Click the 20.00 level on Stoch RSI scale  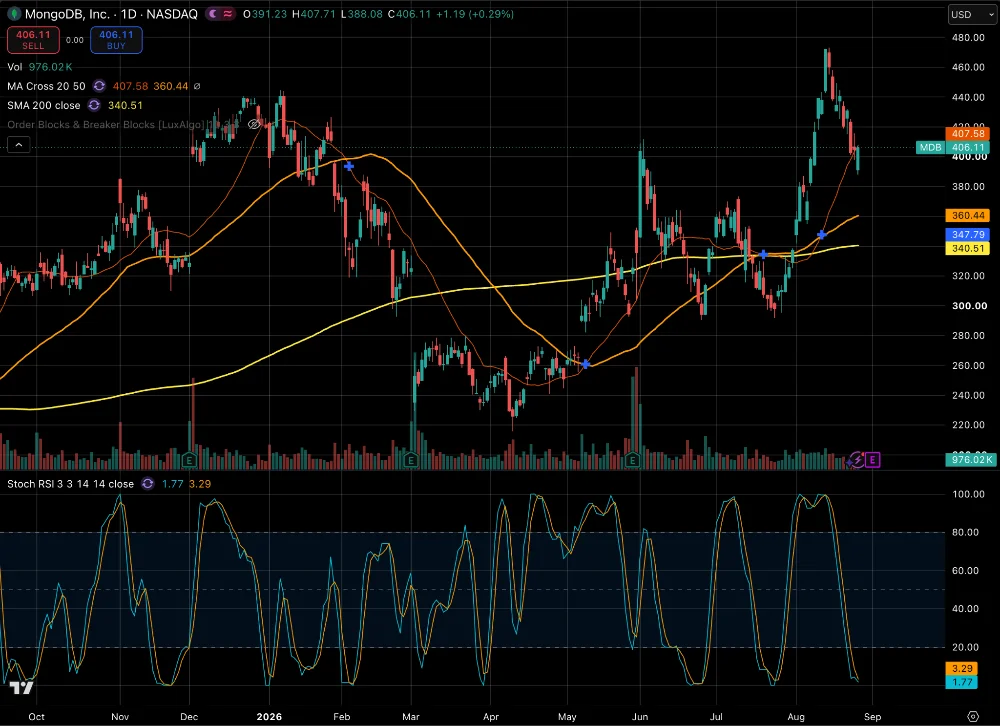pos(965,647)
